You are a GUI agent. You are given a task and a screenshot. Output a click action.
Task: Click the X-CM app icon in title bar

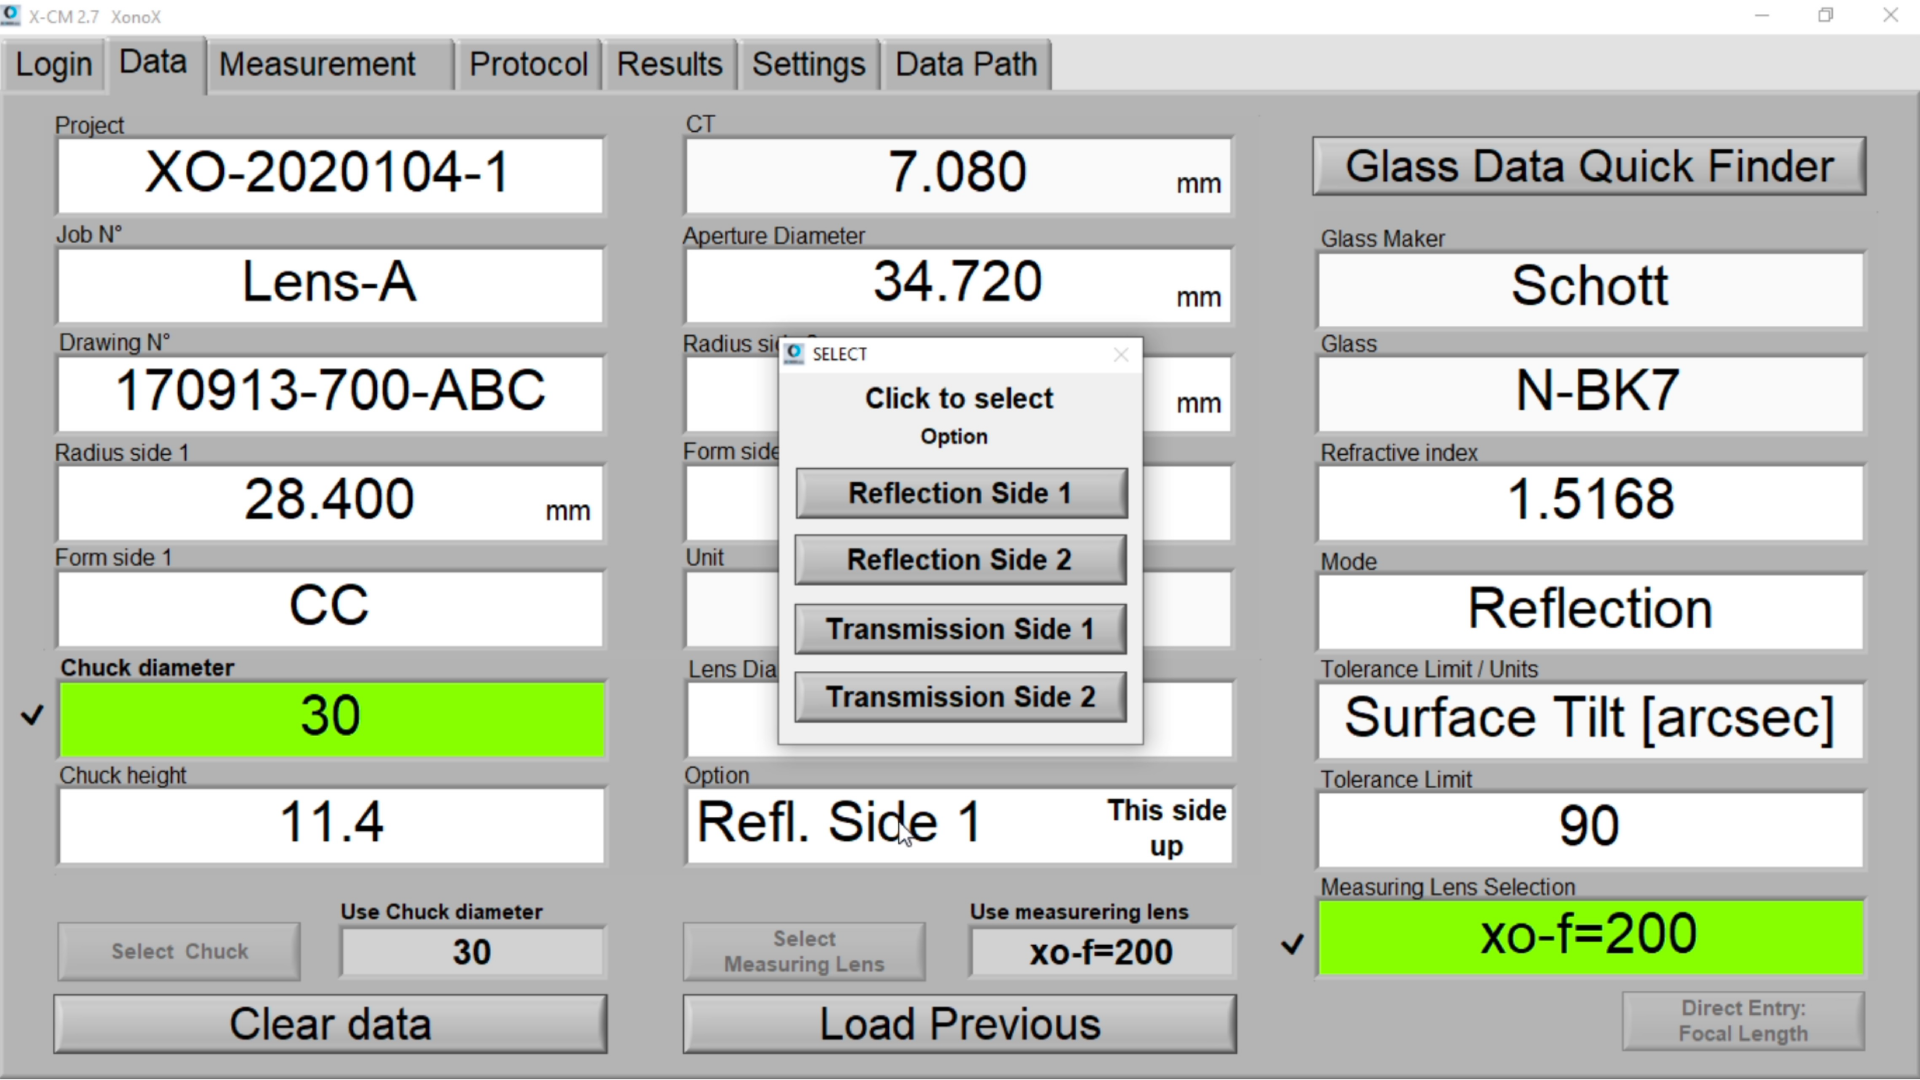[12, 16]
